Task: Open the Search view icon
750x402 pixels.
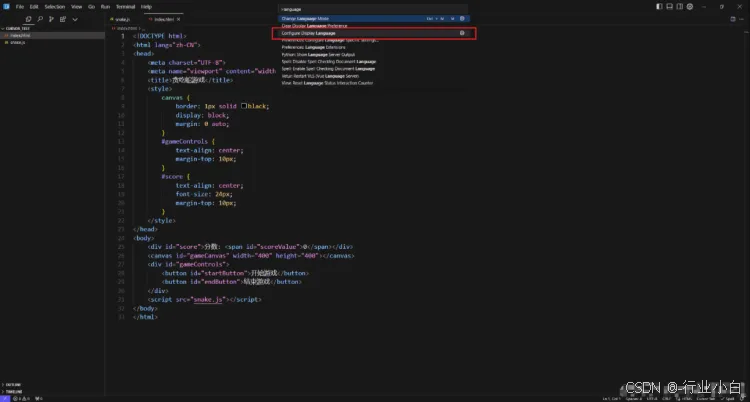Action: point(40,19)
